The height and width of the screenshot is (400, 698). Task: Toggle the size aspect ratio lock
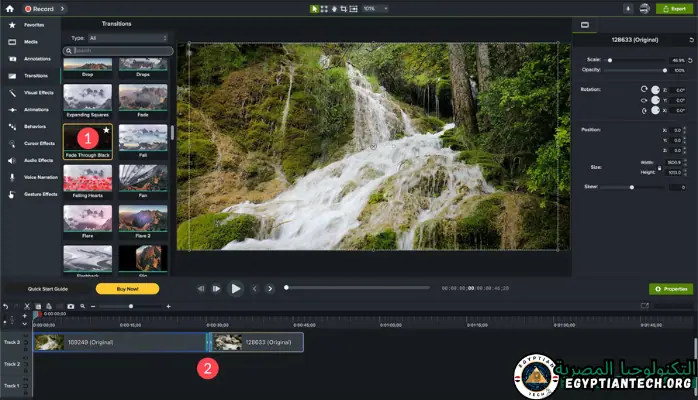pyautogui.click(x=659, y=167)
